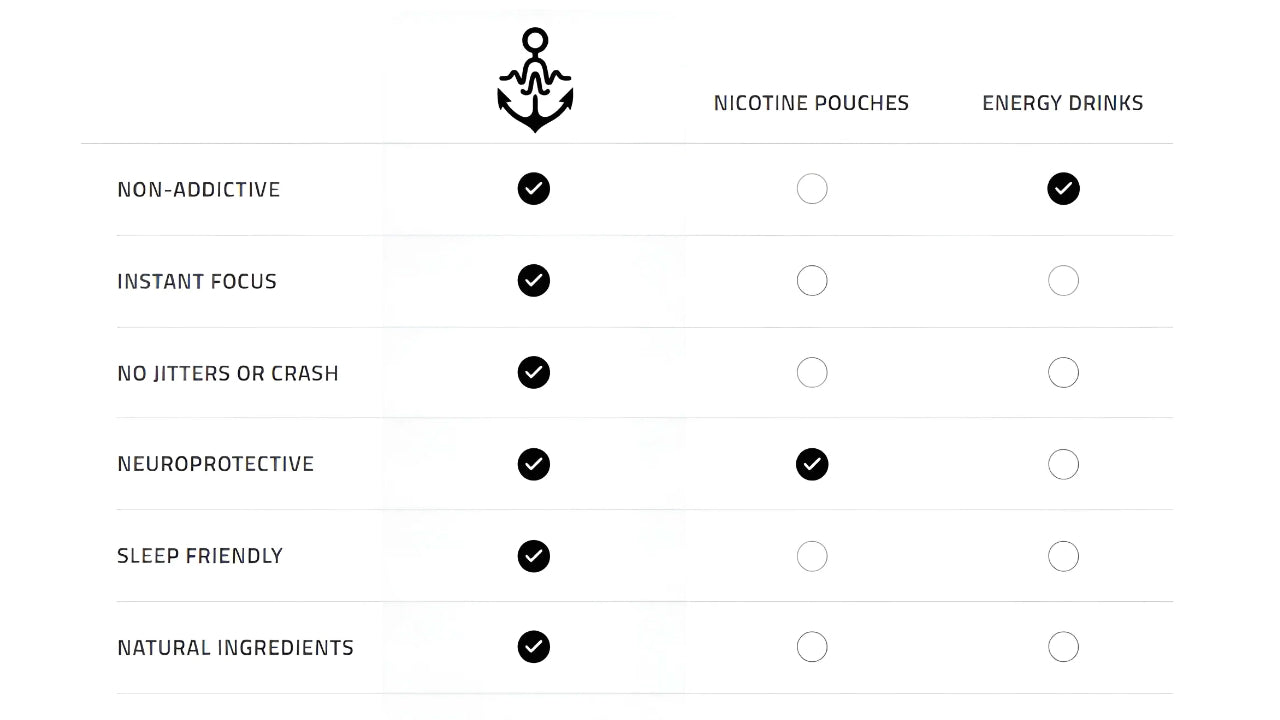
Task: Click the Instant Focus checkmark under anchor logo
Action: (x=534, y=281)
